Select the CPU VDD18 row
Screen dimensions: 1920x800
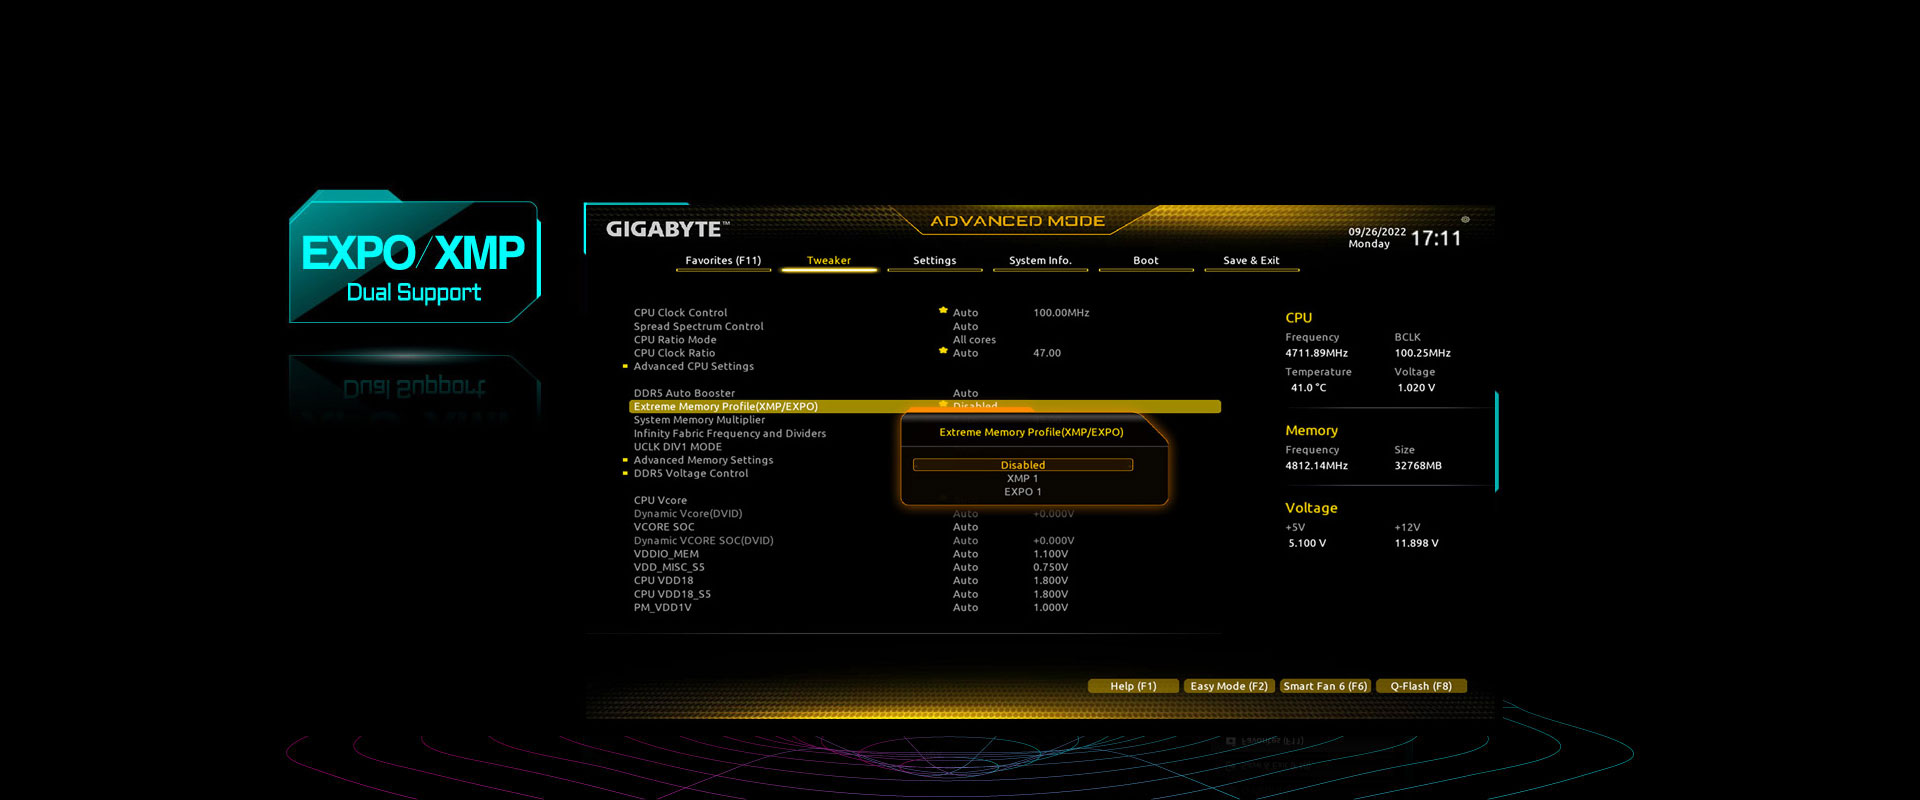pyautogui.click(x=663, y=581)
